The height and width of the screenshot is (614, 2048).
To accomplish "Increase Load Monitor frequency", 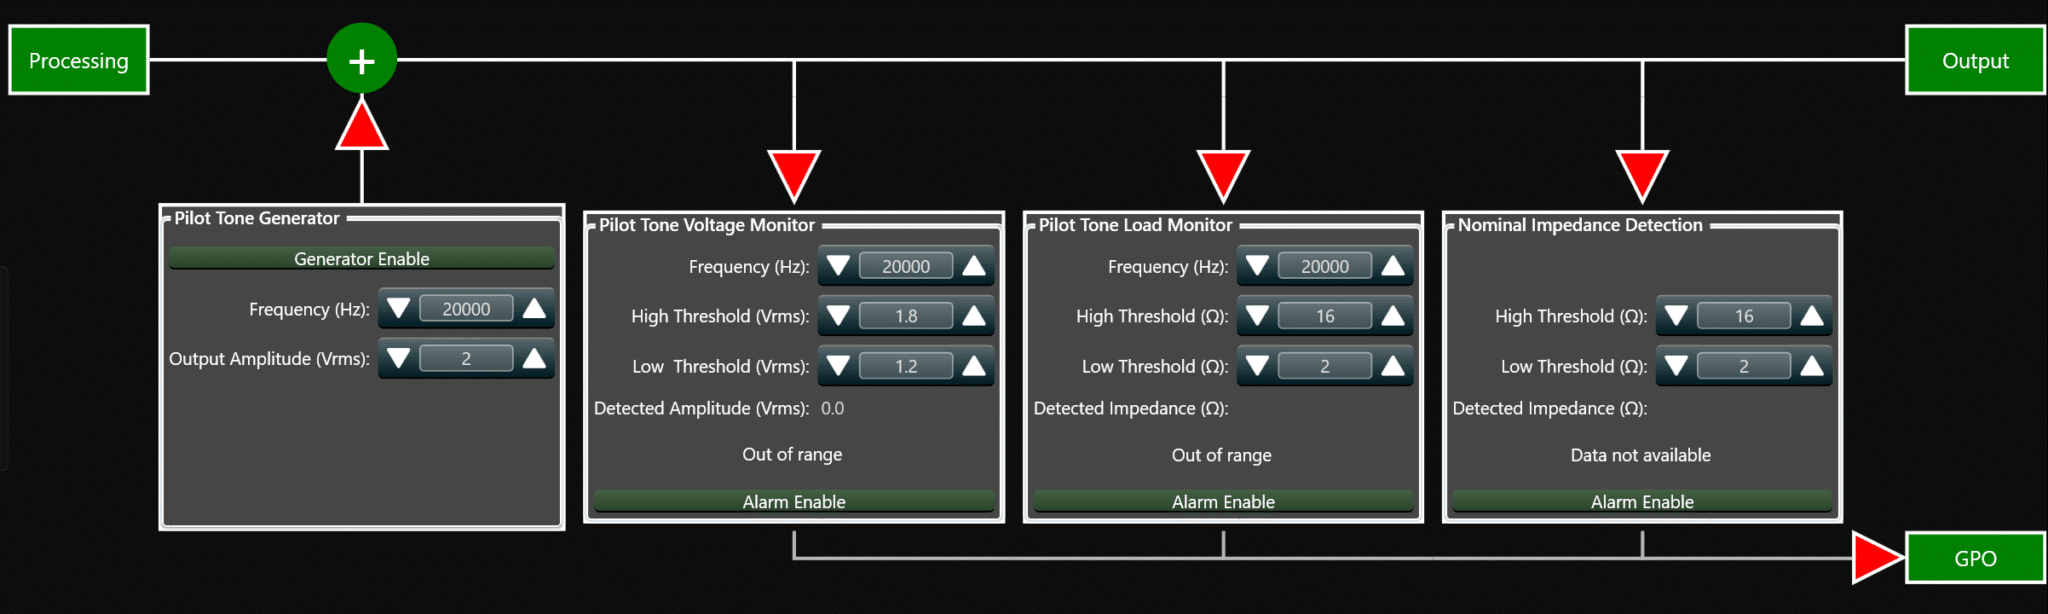I will tap(1393, 266).
